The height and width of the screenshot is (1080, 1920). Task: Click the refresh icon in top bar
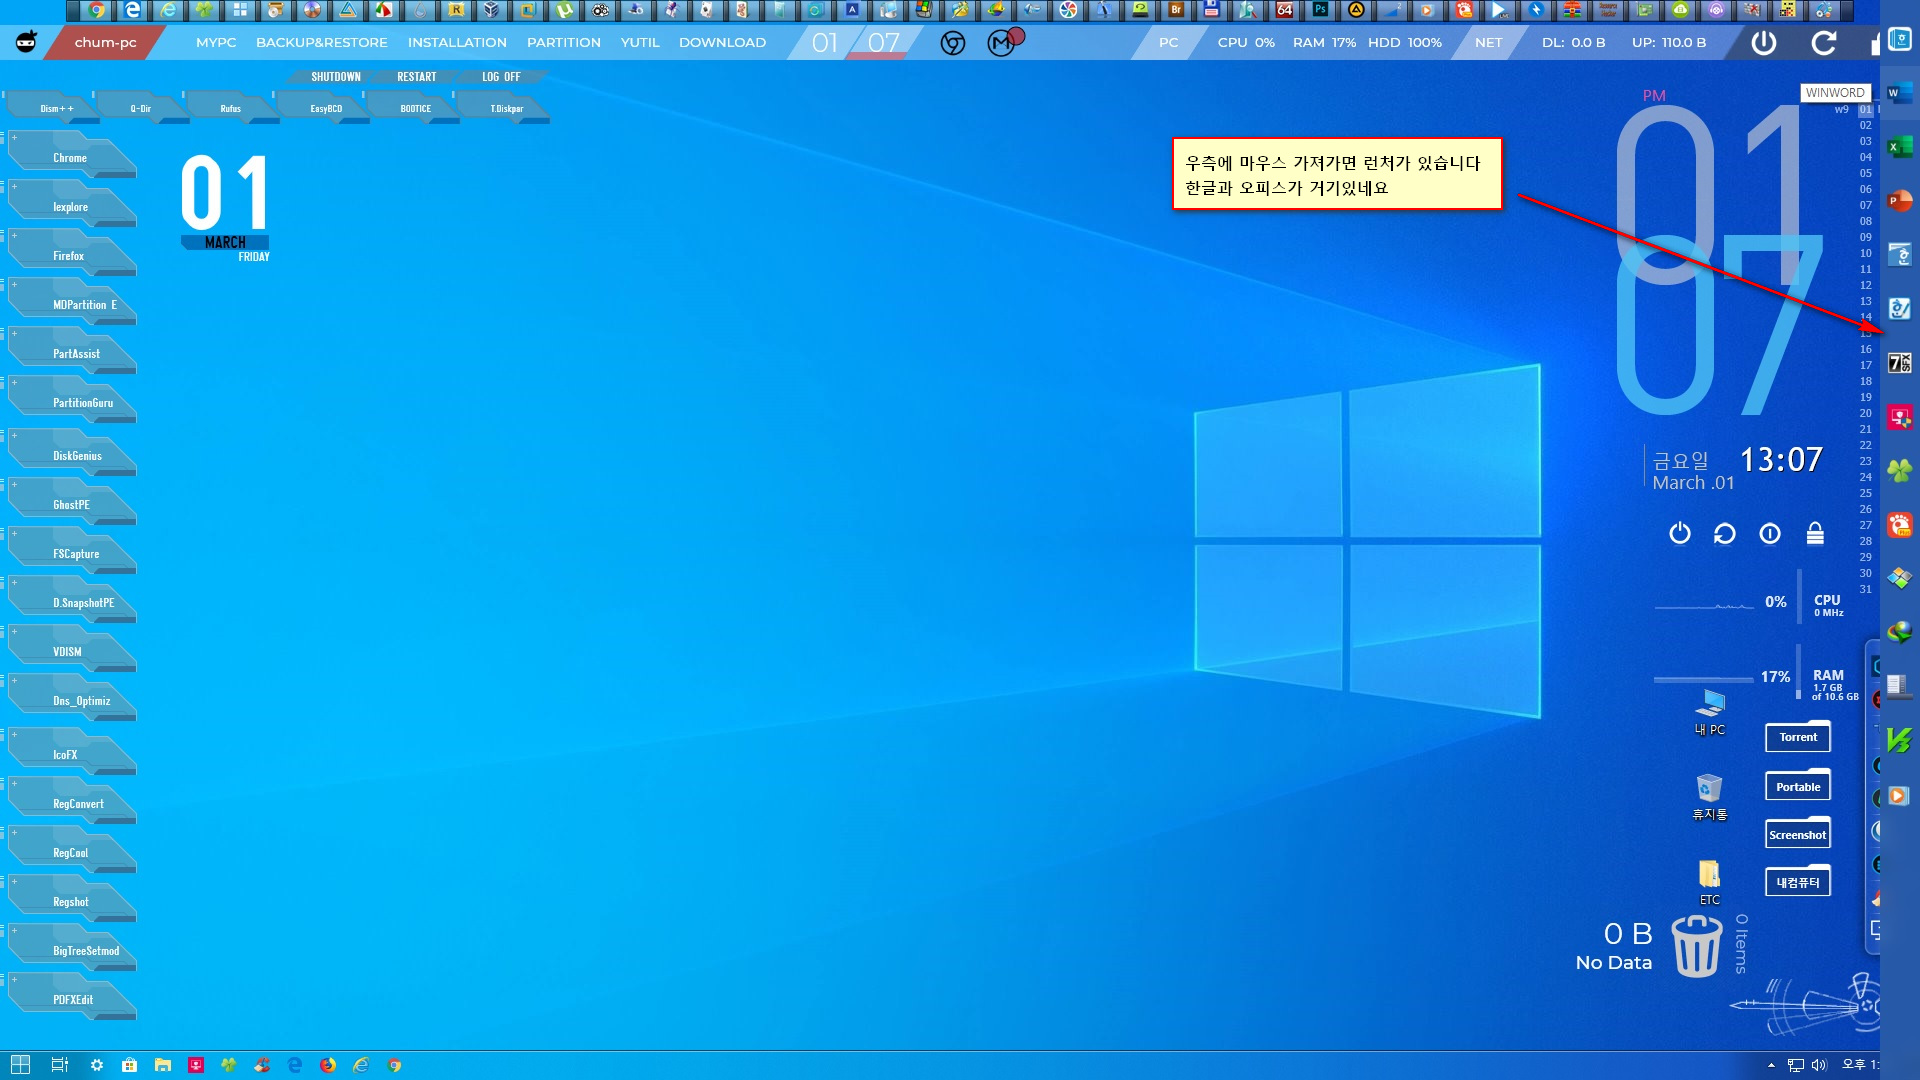coord(1824,43)
